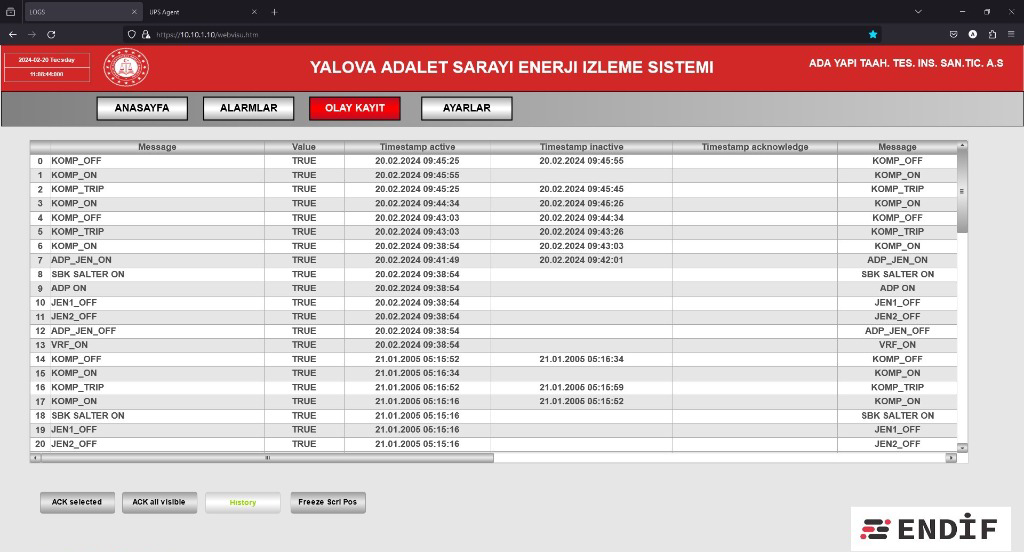Select row 9 ADP ON message
1024x552 pixels.
click(x=69, y=288)
